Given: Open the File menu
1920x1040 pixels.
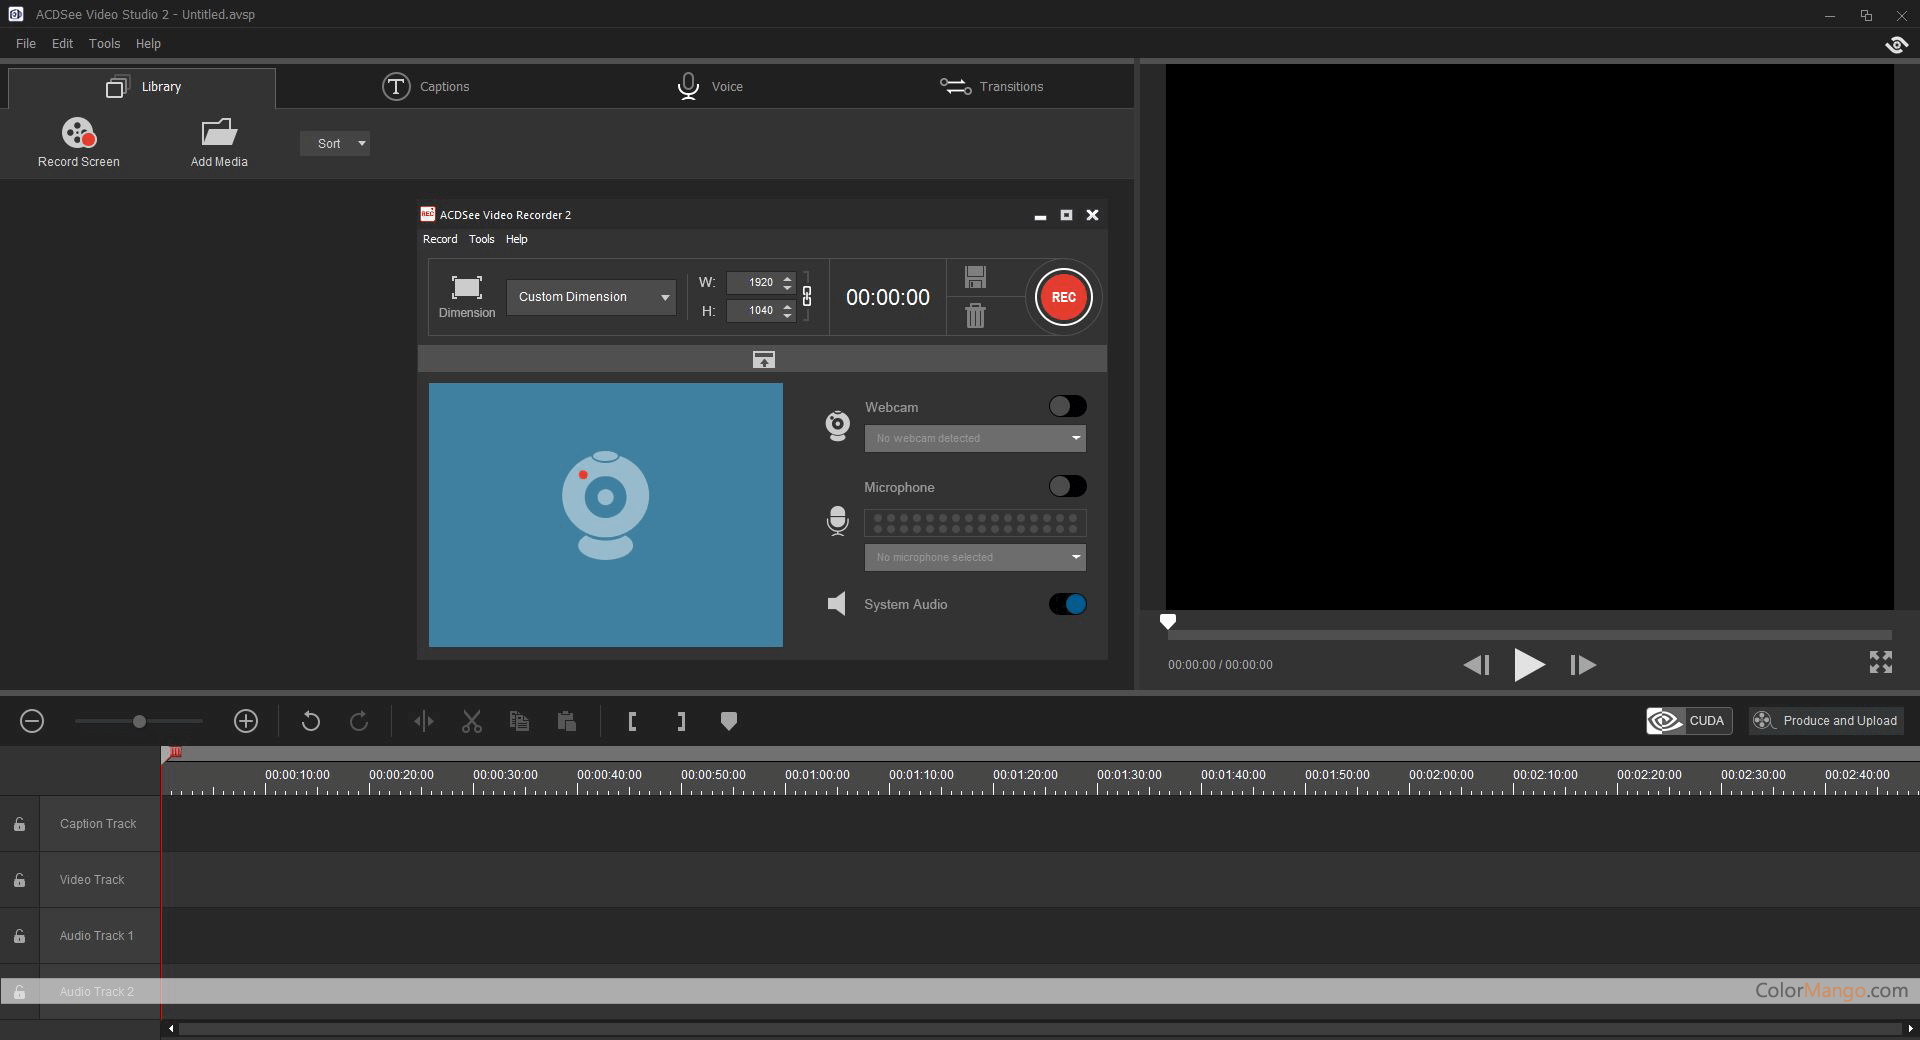Looking at the screenshot, I should click(x=26, y=44).
